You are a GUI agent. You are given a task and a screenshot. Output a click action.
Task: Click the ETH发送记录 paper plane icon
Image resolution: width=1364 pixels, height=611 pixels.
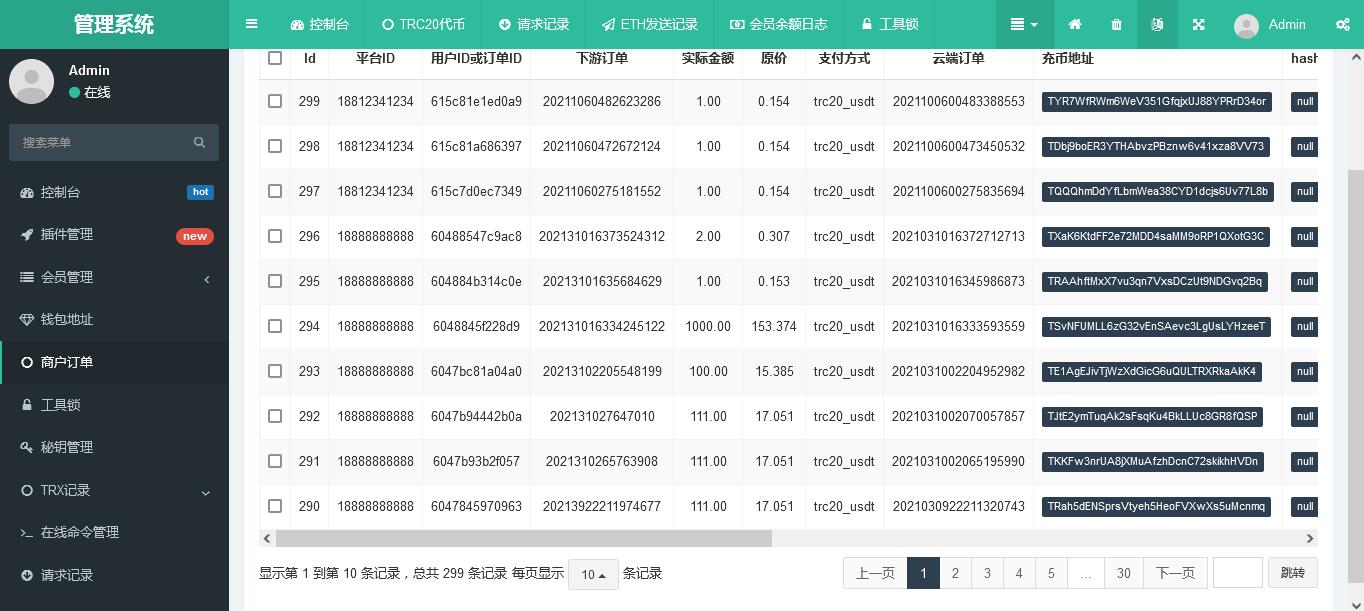pyautogui.click(x=606, y=23)
